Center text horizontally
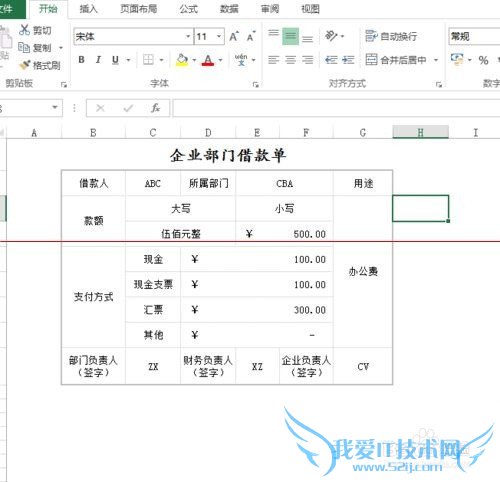This screenshot has width=500, height=482. click(290, 60)
